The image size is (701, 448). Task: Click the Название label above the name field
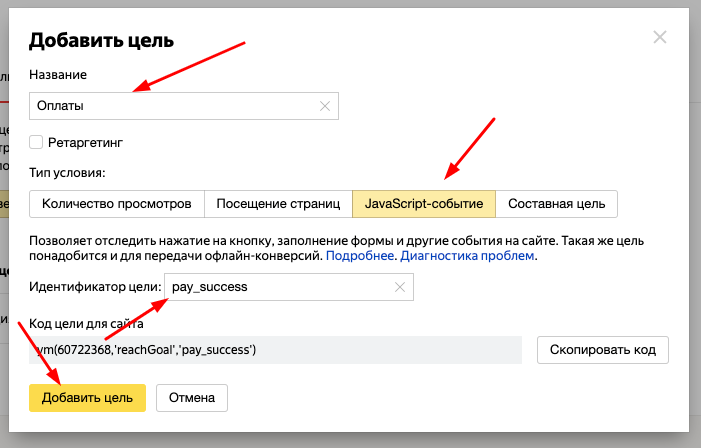(57, 75)
